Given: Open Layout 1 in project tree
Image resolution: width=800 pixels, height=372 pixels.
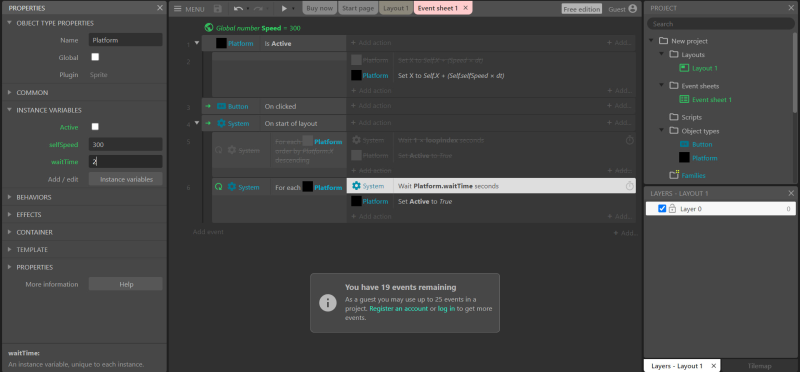Looking at the screenshot, I should pyautogui.click(x=705, y=68).
